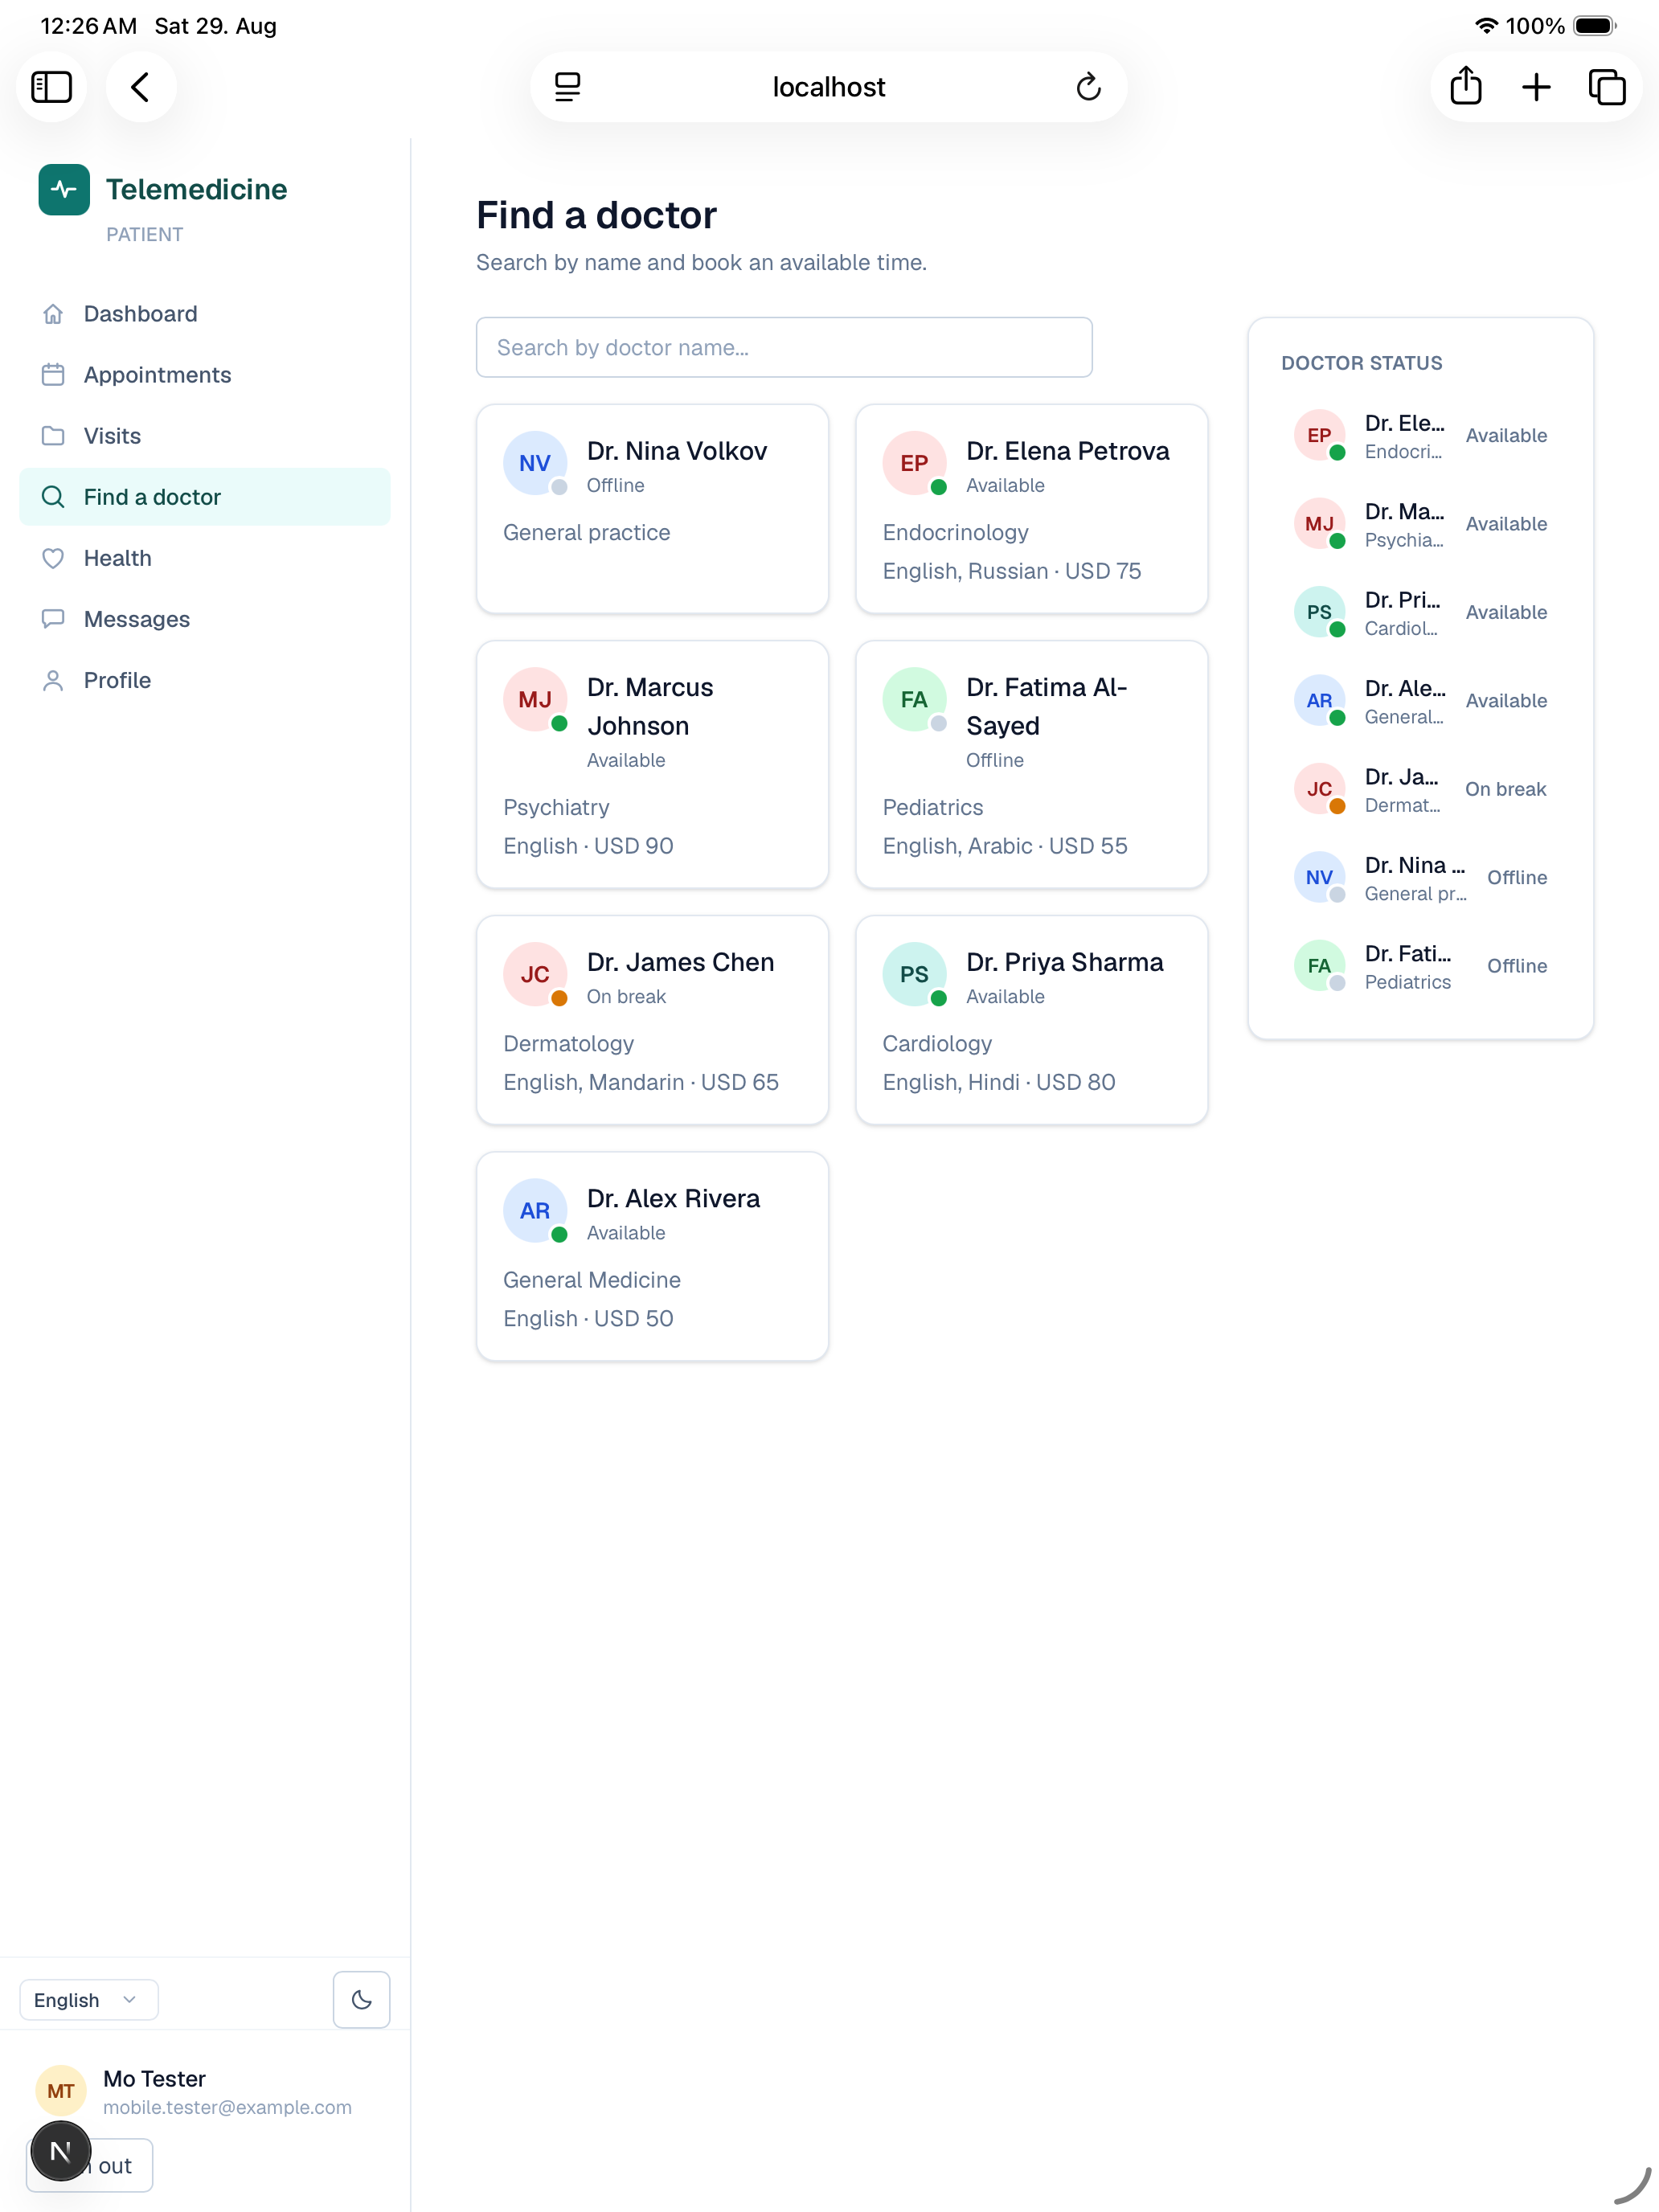Open Profile in the sidebar

(x=205, y=680)
